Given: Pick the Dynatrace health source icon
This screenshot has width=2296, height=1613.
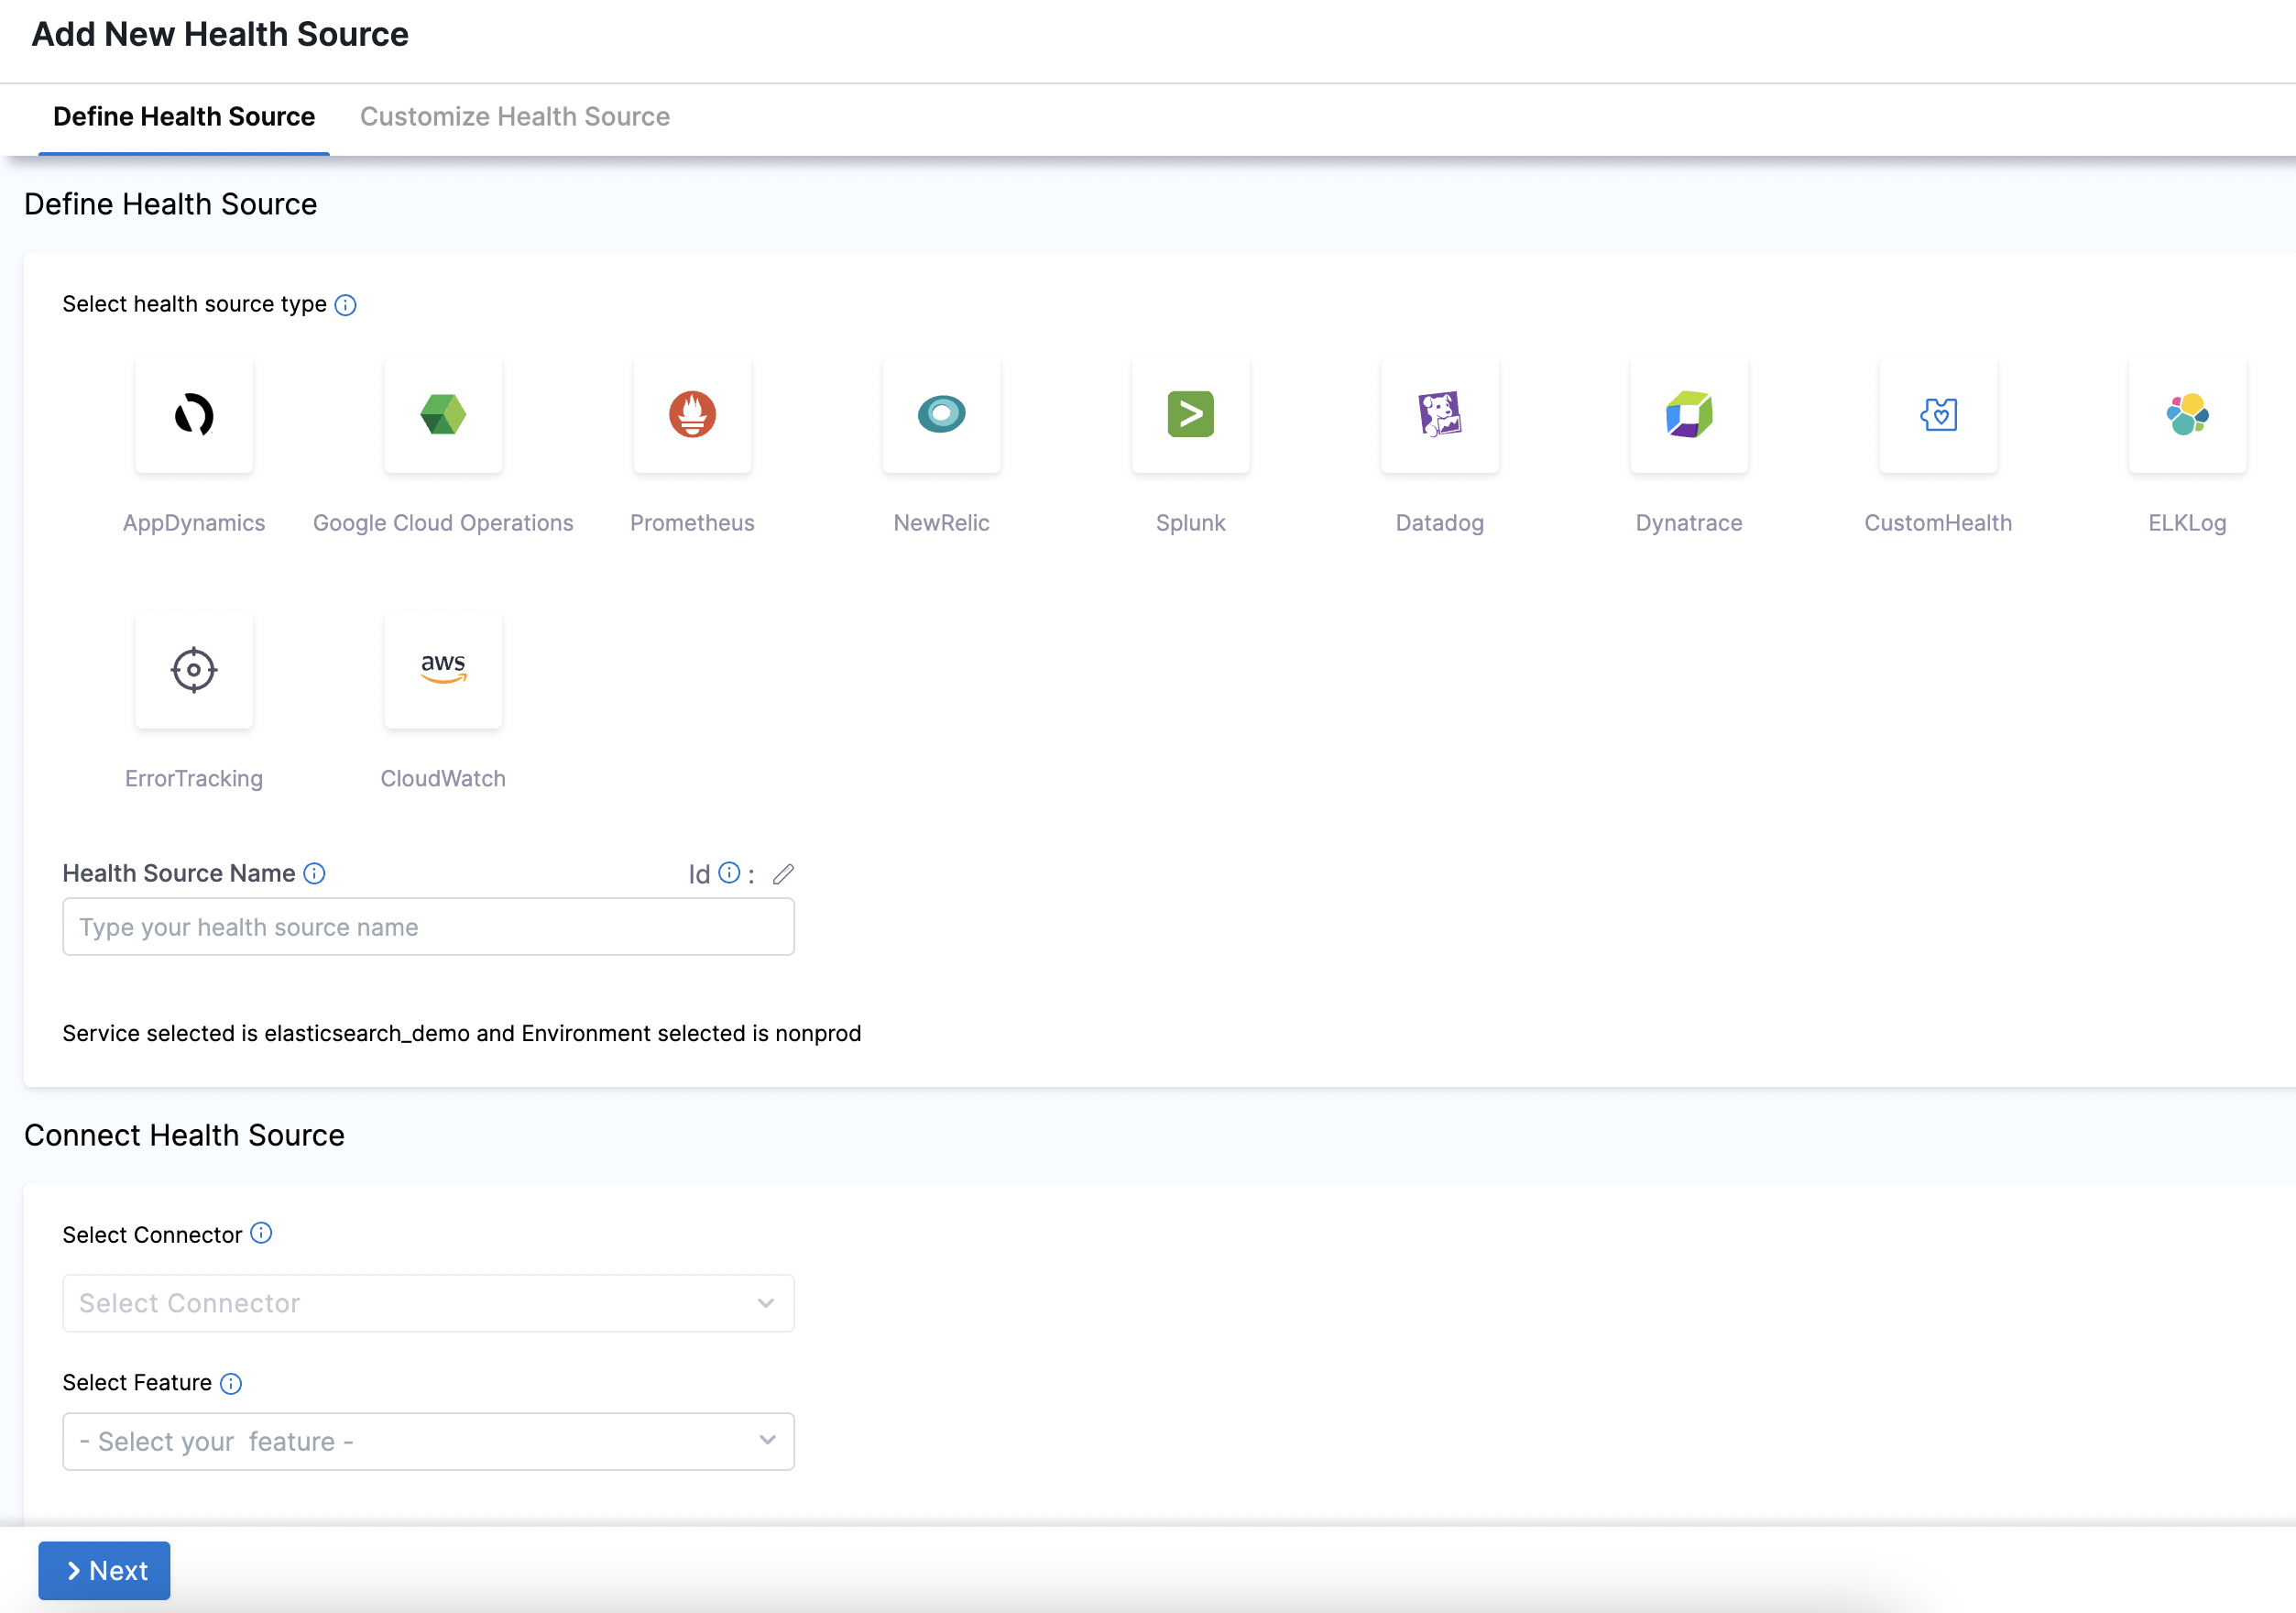Looking at the screenshot, I should (x=1688, y=414).
